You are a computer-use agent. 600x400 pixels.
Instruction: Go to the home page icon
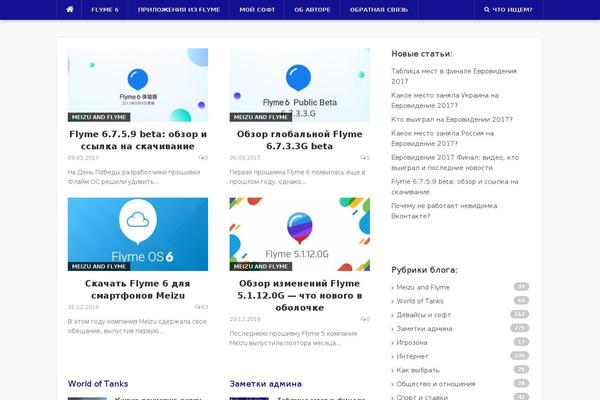tap(70, 9)
